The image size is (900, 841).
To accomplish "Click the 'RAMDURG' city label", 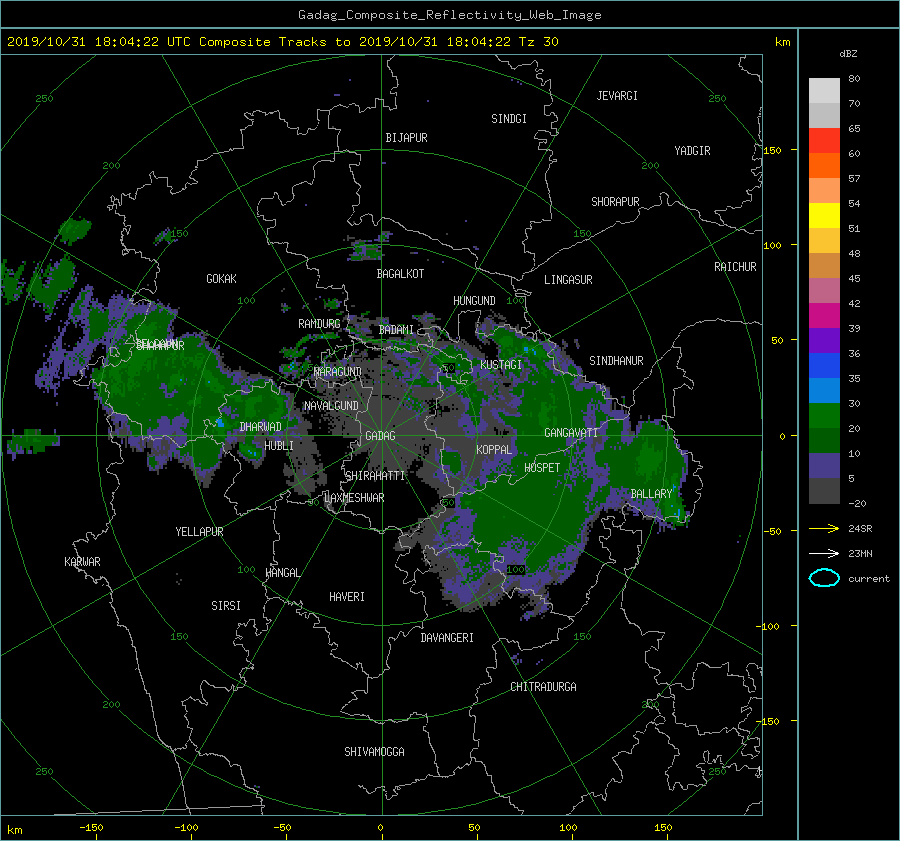I will pyautogui.click(x=319, y=324).
